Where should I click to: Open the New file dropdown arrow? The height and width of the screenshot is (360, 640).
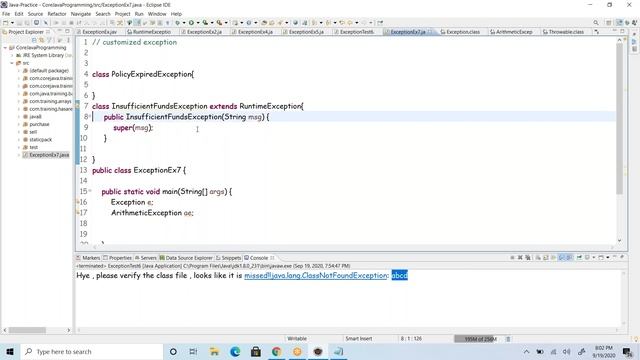12,22
